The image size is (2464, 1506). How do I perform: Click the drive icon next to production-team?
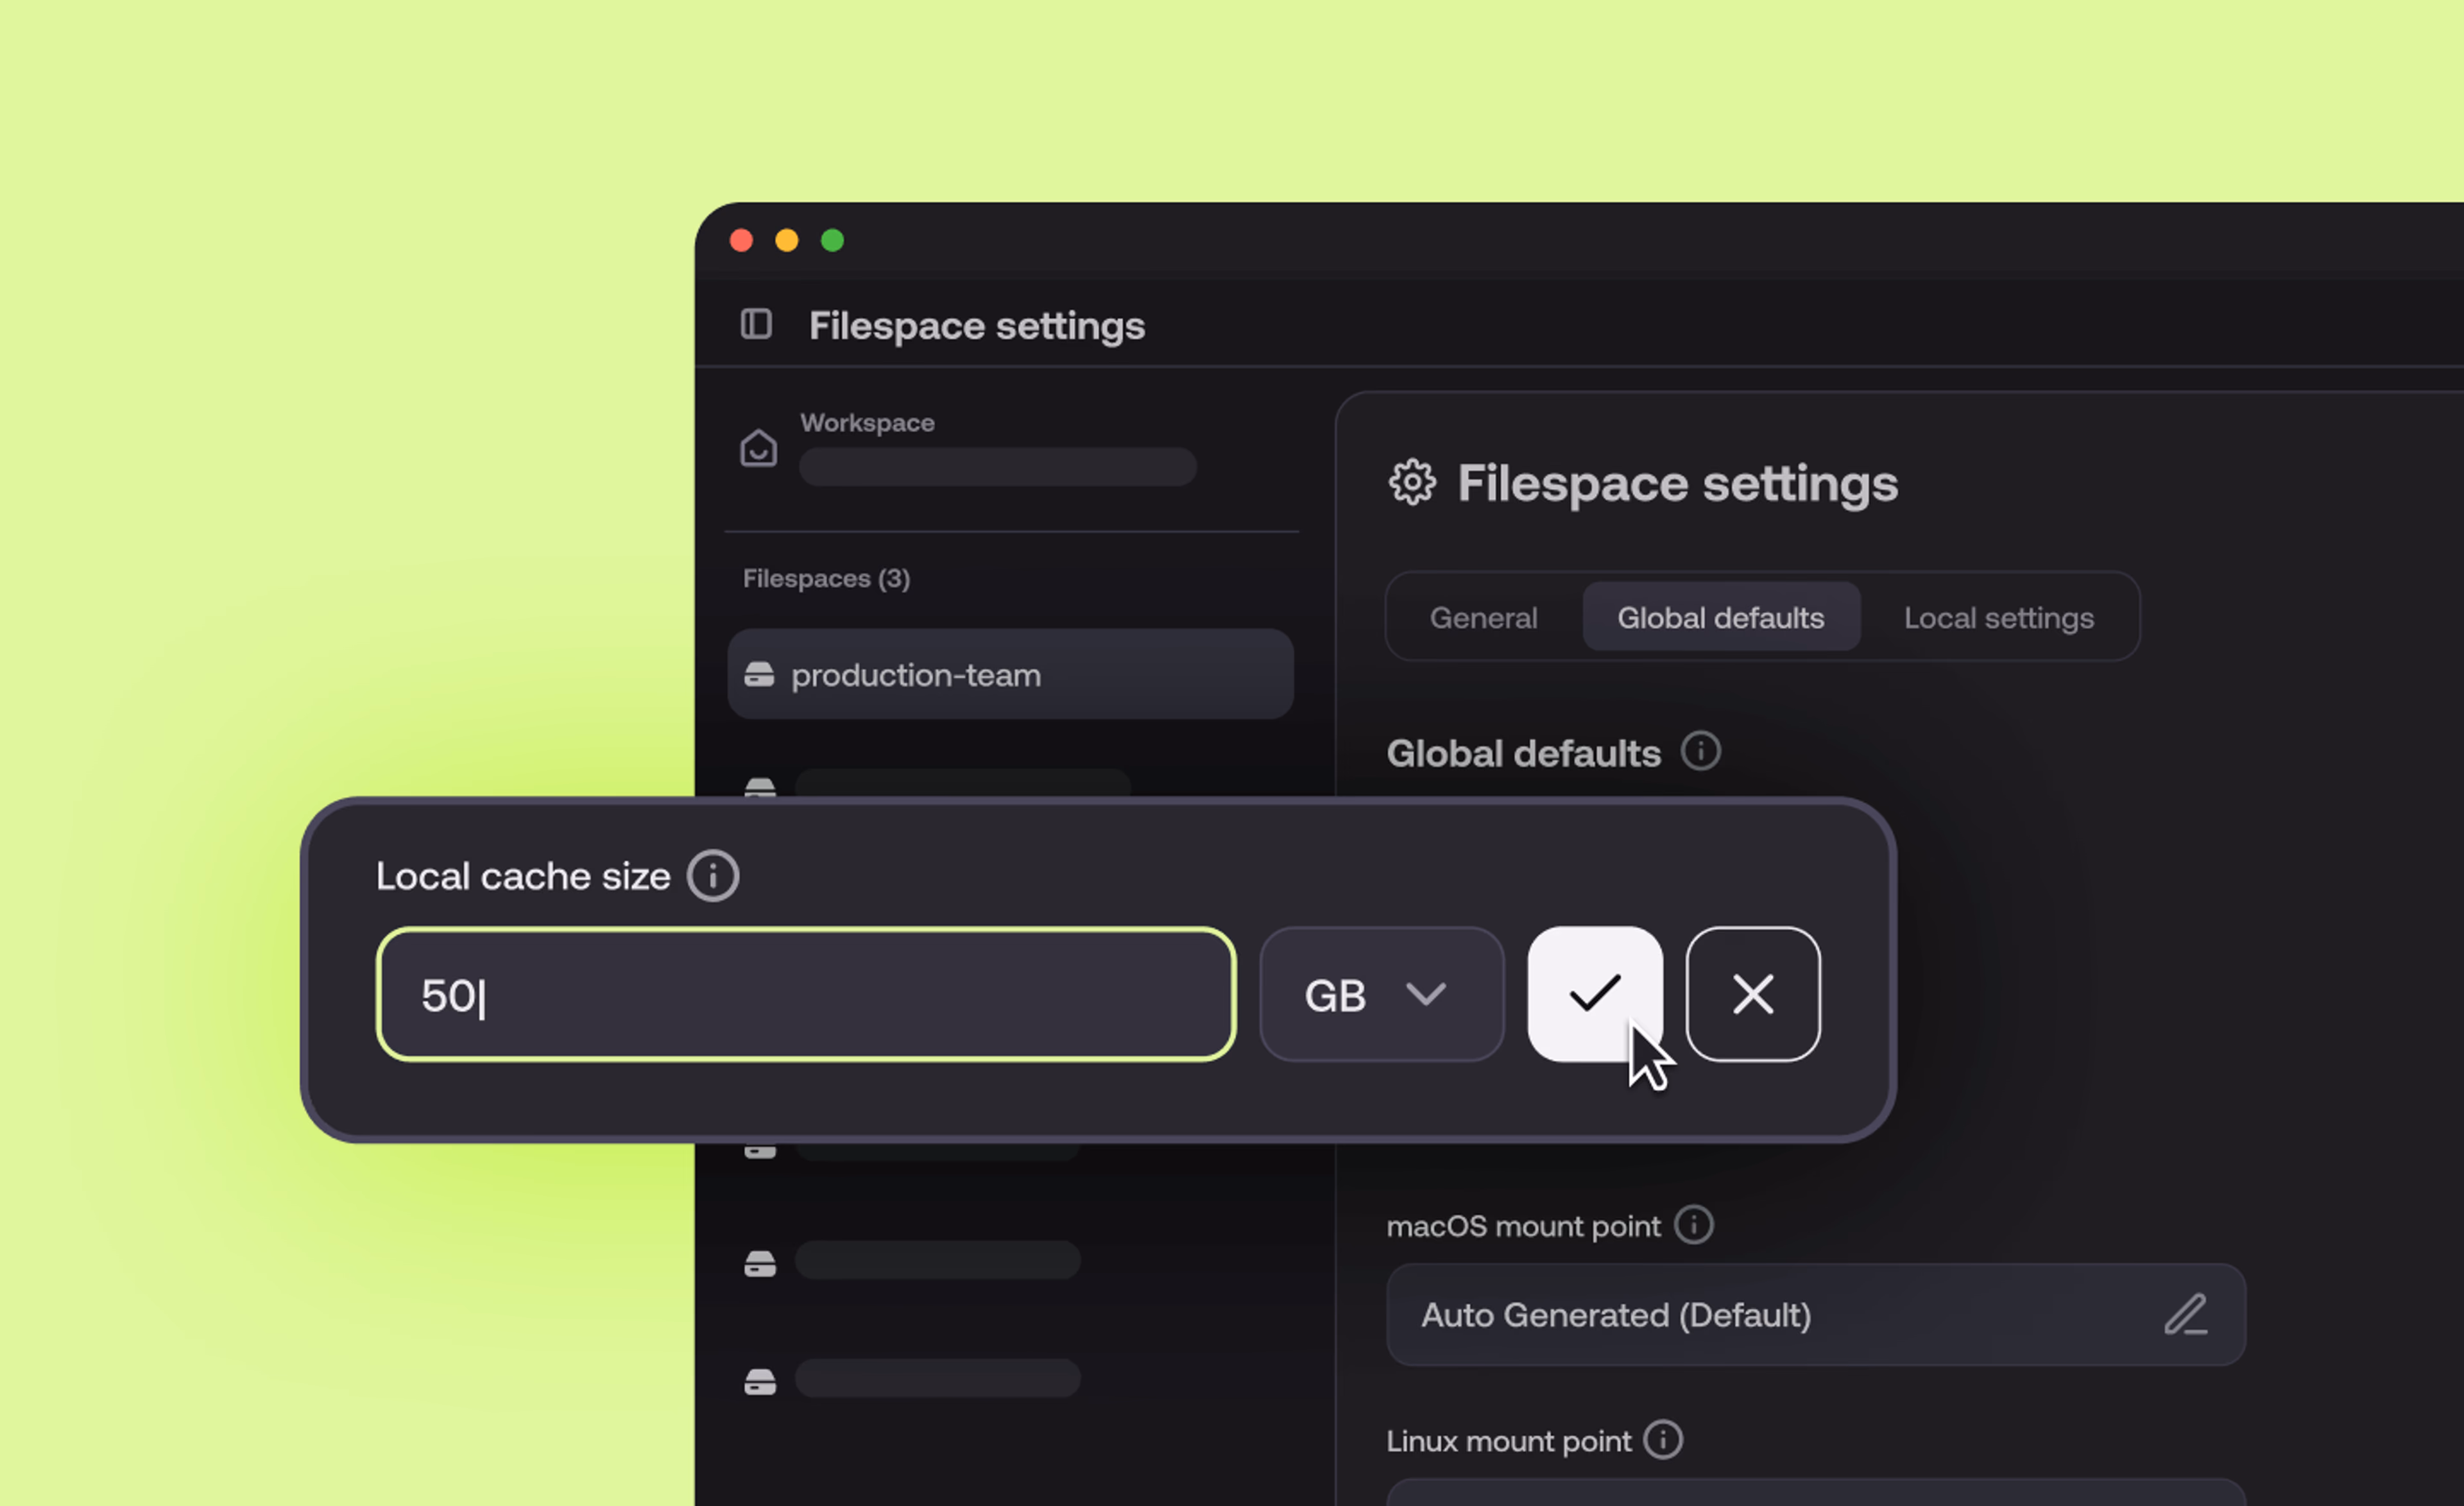point(761,674)
